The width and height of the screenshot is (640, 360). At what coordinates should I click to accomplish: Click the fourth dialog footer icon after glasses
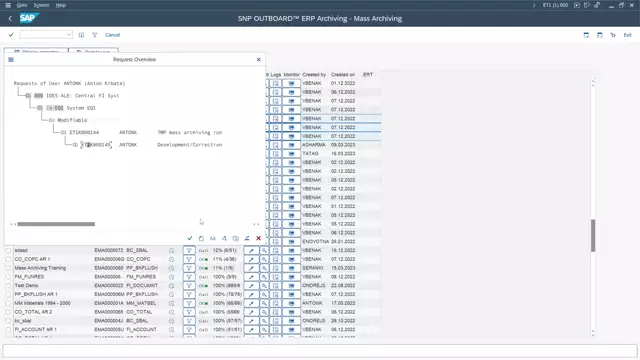click(x=224, y=238)
